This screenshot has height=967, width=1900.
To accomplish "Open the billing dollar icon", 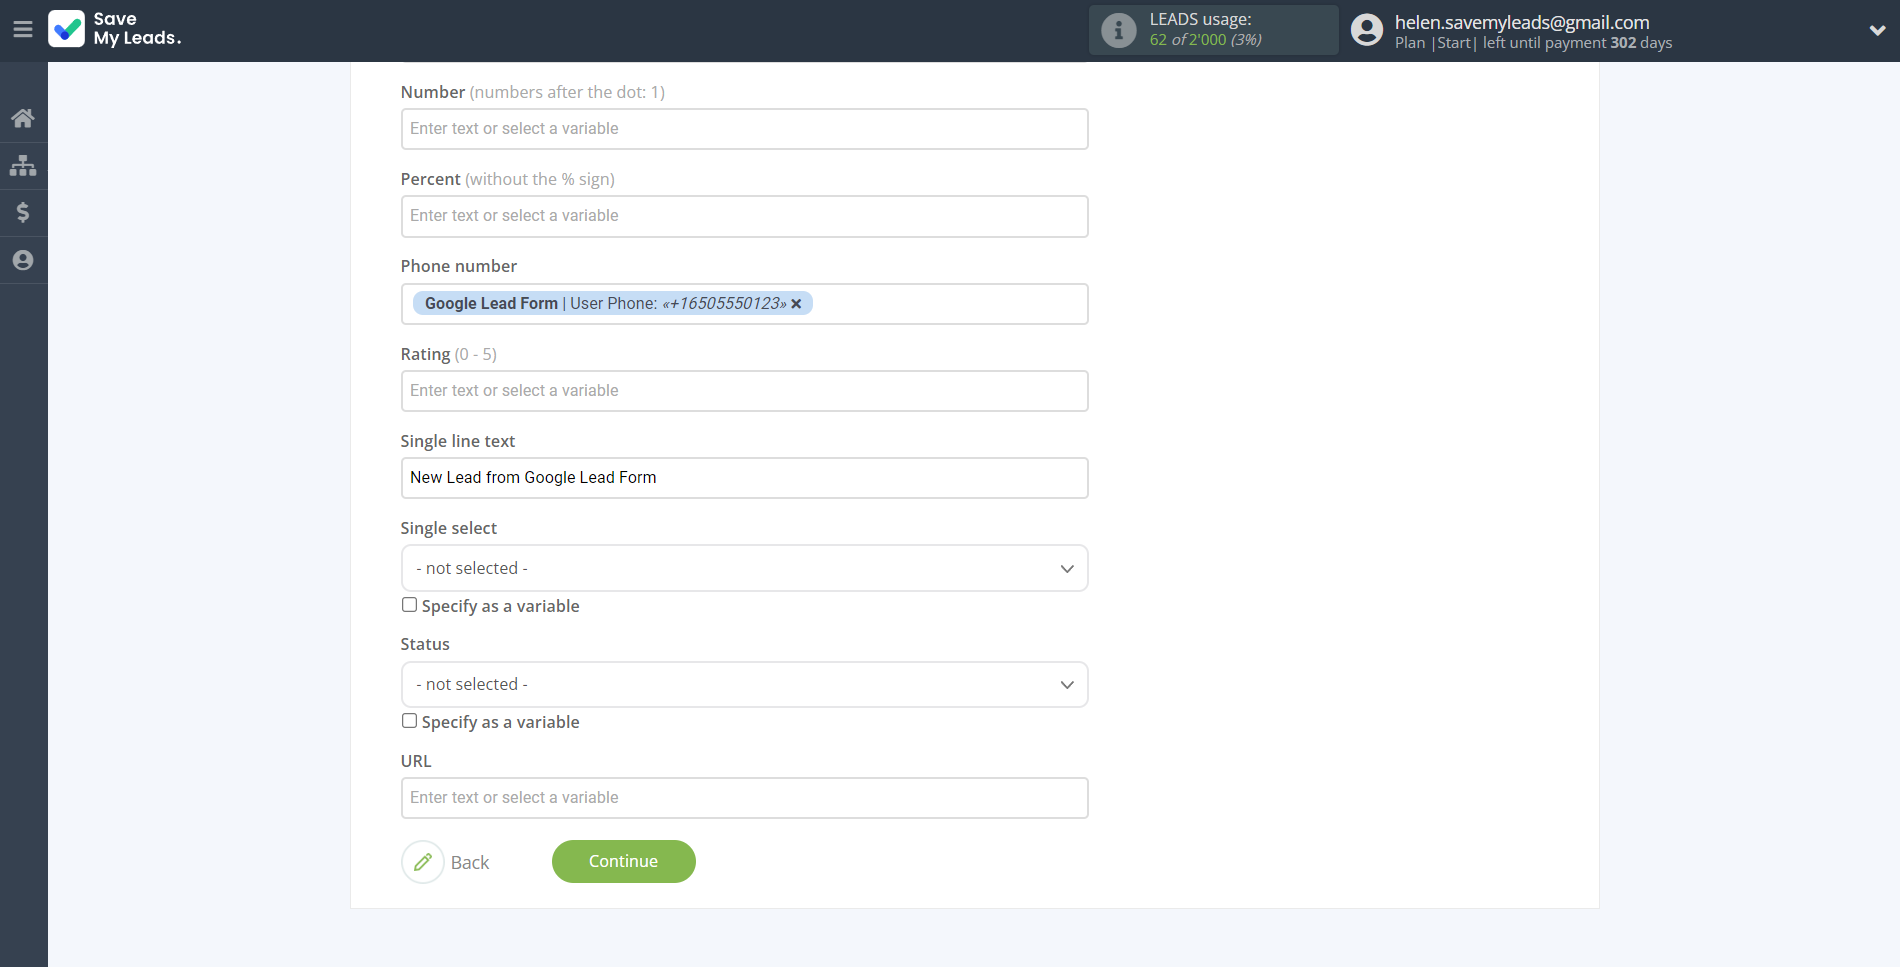I will (x=23, y=212).
